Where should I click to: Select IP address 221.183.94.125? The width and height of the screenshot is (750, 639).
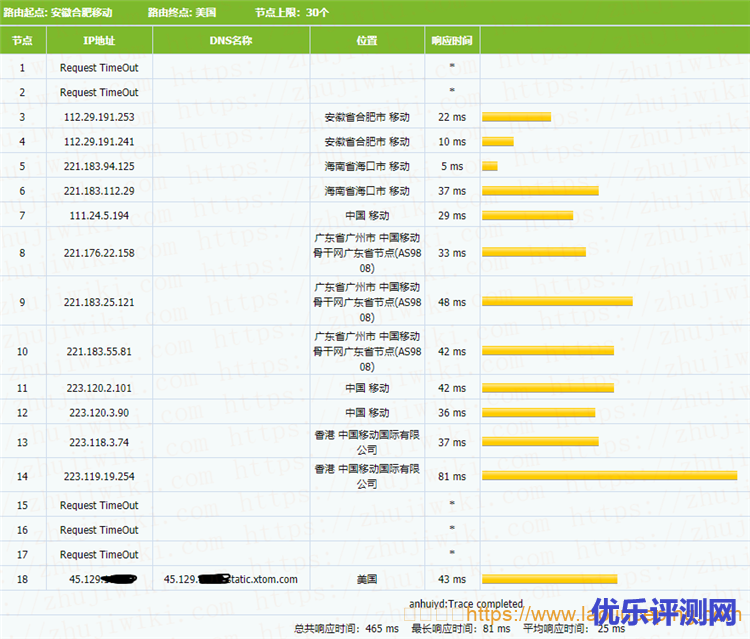(x=99, y=166)
